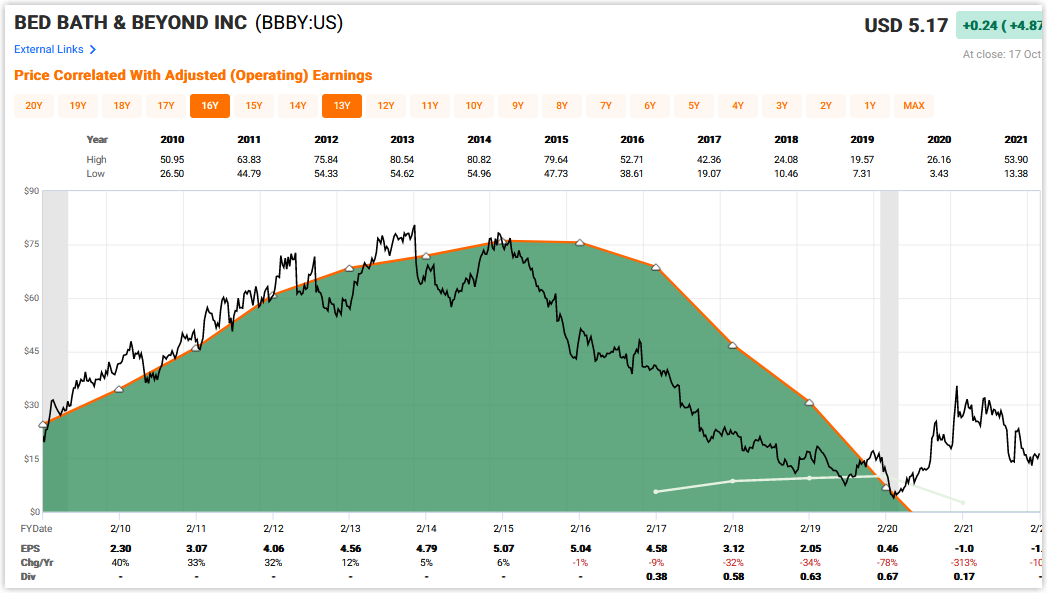Click the 2014 High value 80.82
This screenshot has width=1048, height=594.
[479, 160]
